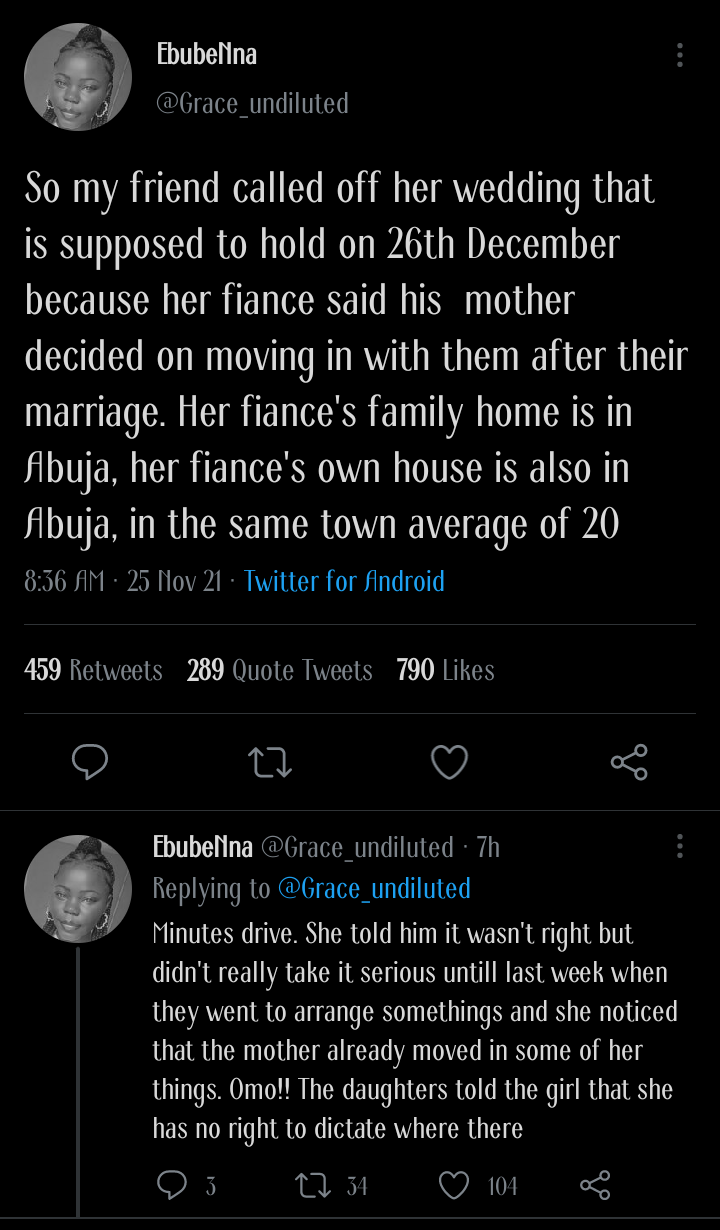Open the 289 Quote Tweets list
720x1230 pixels.
279,670
